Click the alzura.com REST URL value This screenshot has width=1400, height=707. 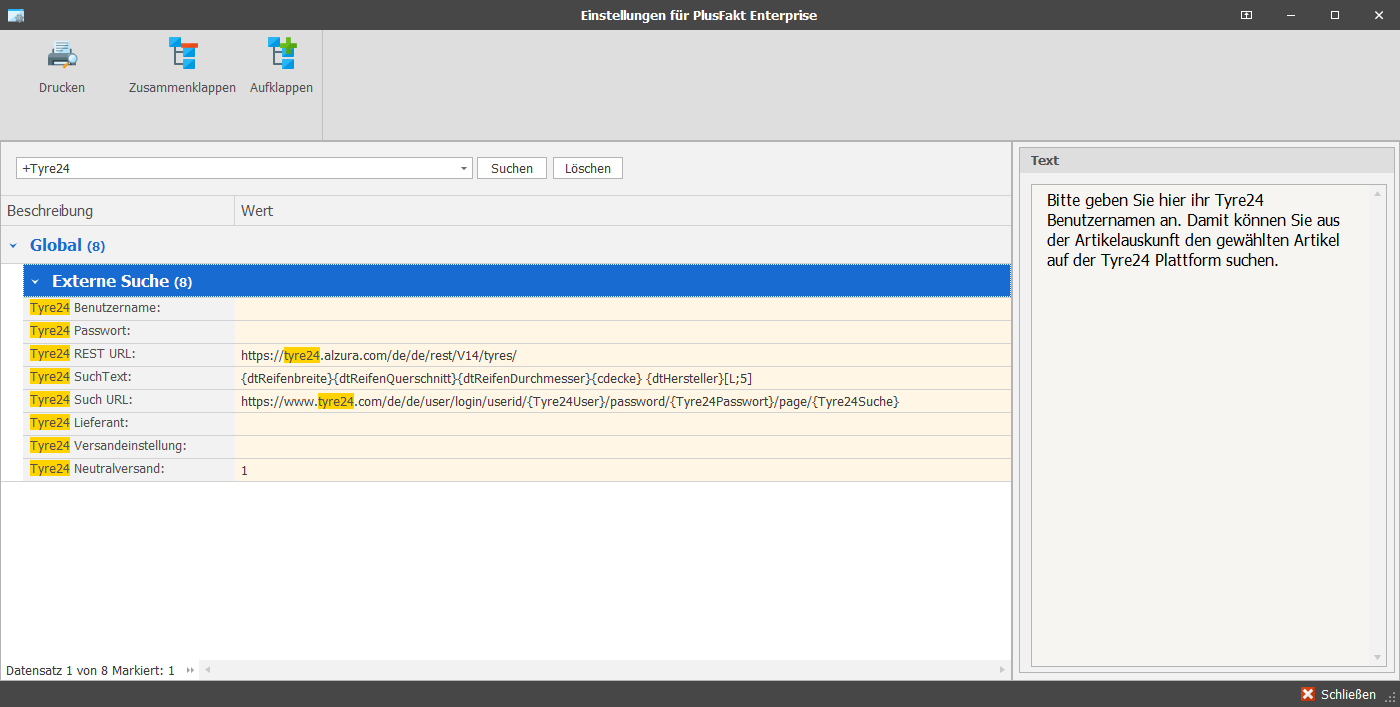coord(379,355)
